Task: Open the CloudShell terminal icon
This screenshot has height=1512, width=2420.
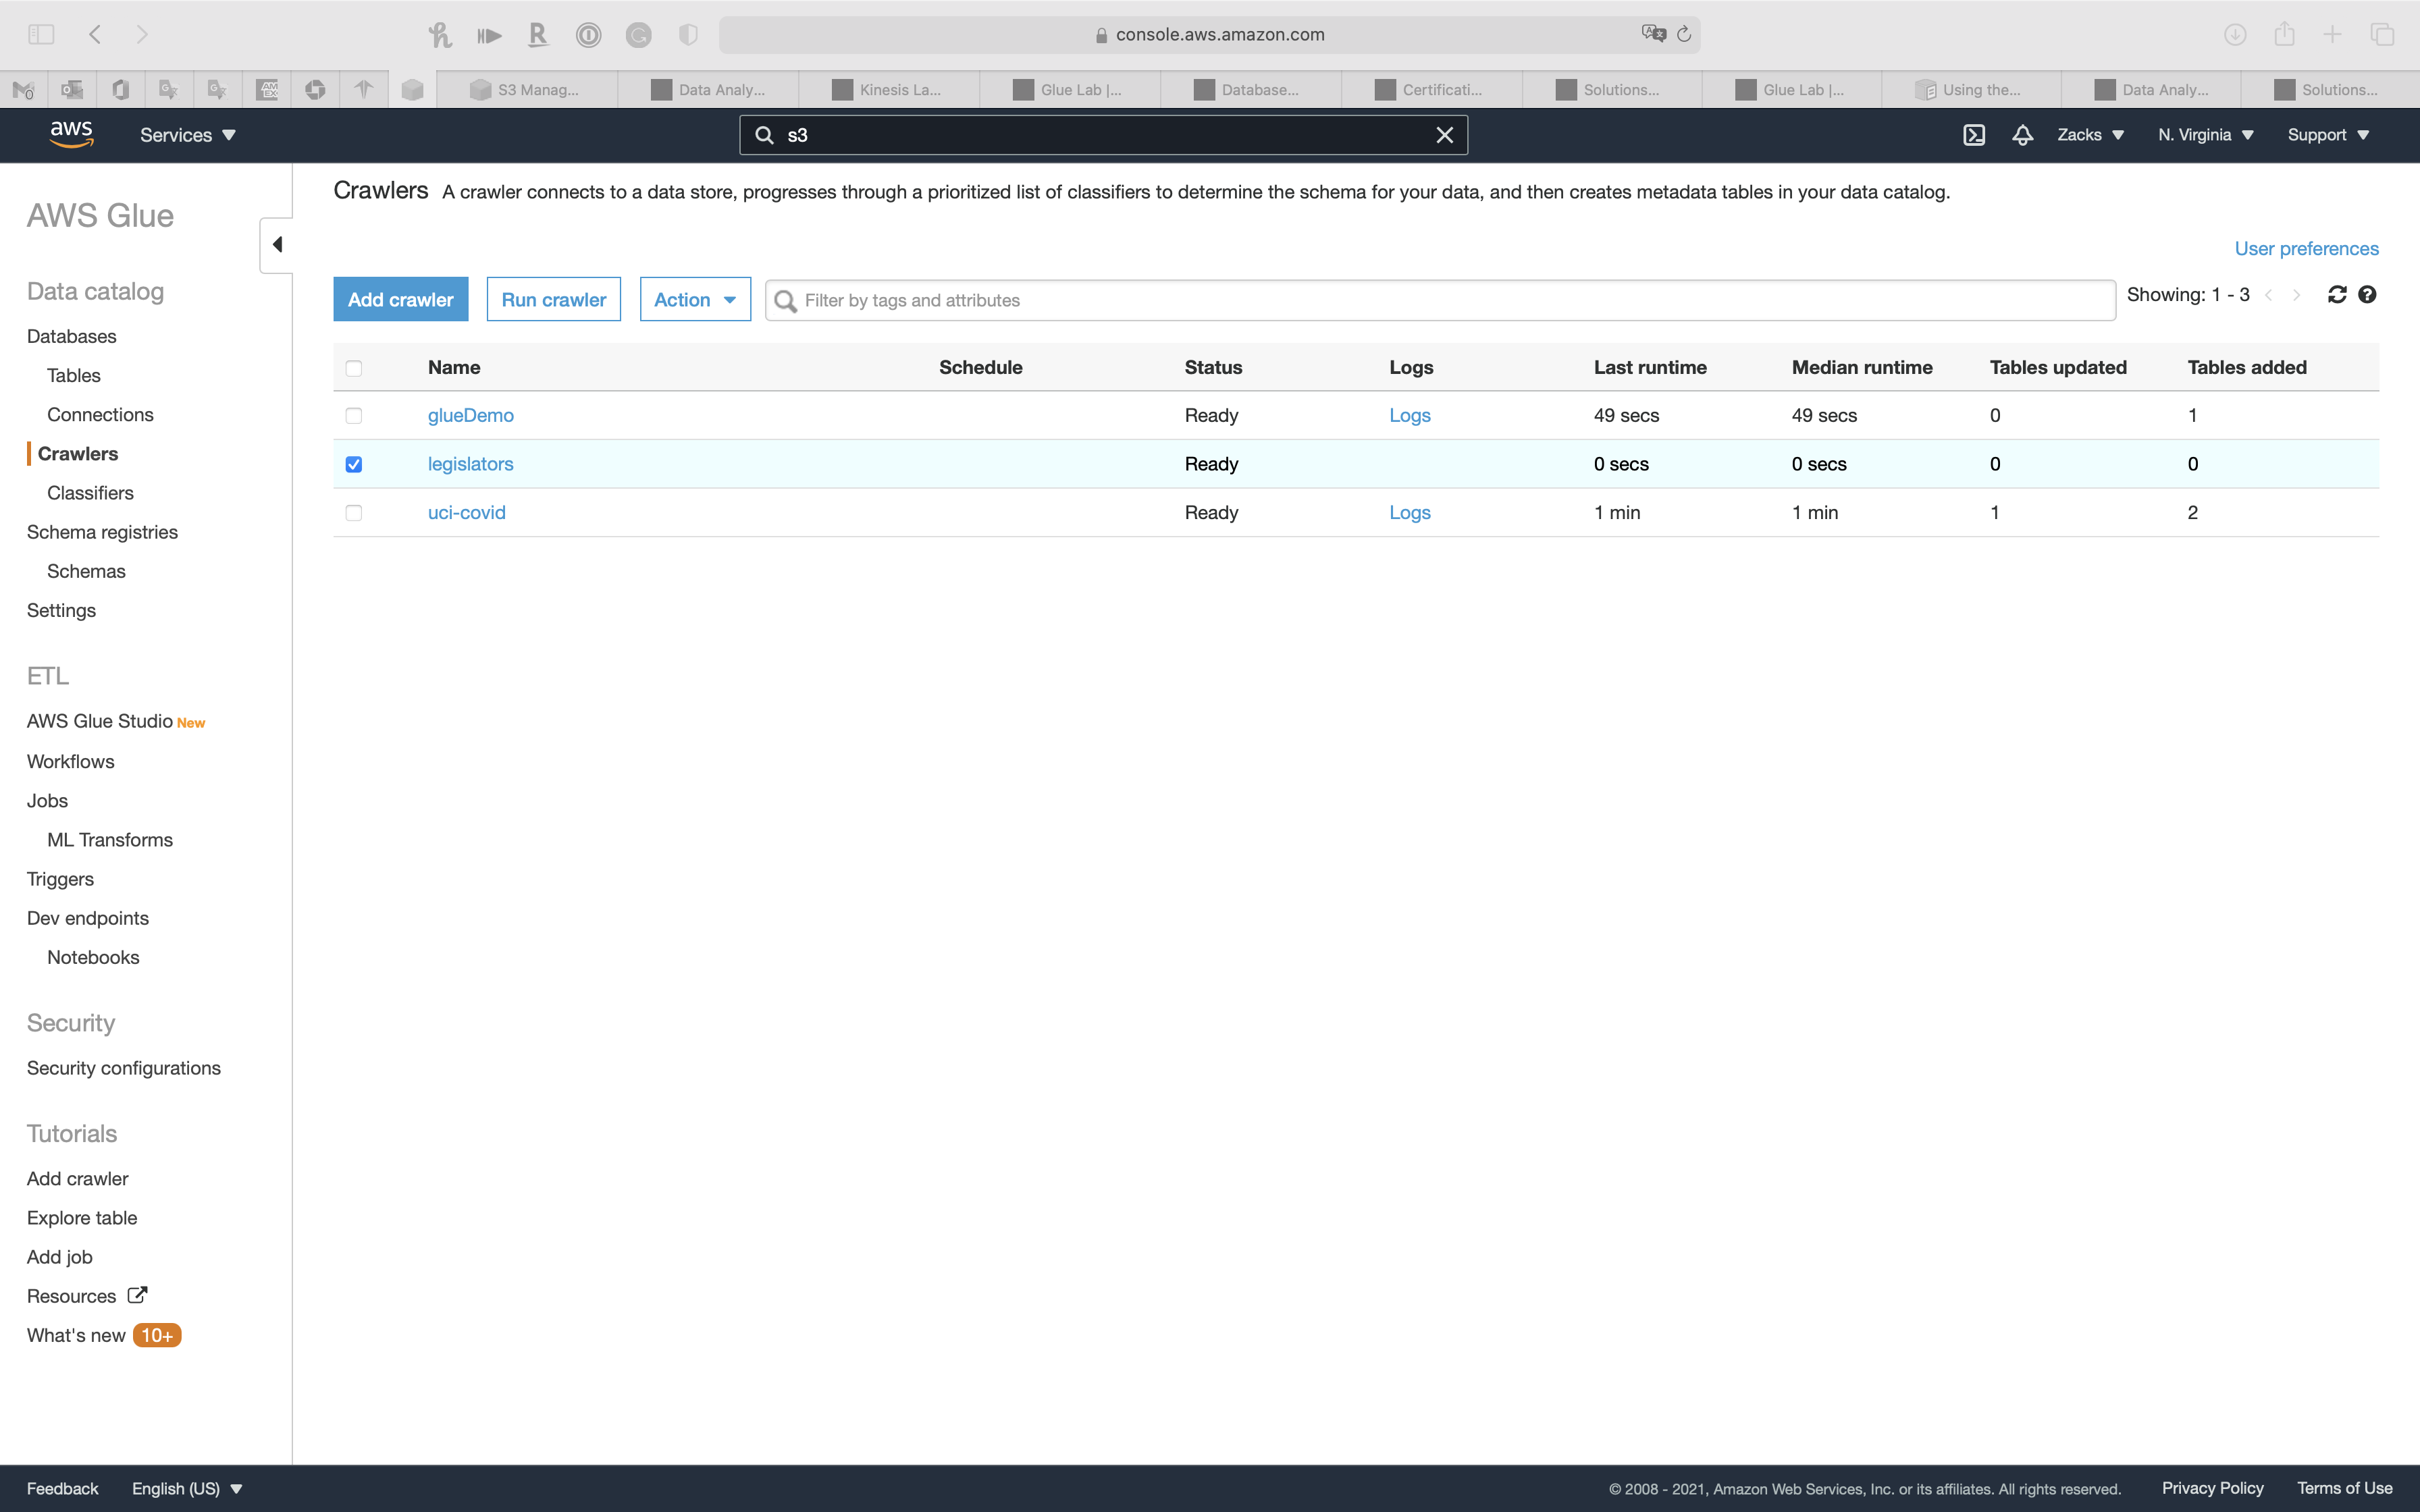Action: click(1973, 135)
